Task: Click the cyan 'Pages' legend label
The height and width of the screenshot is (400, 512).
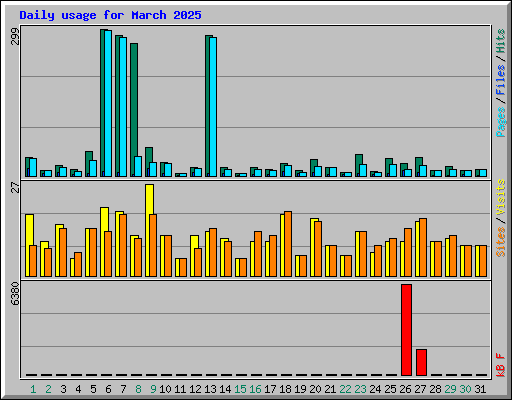Action: (x=500, y=122)
